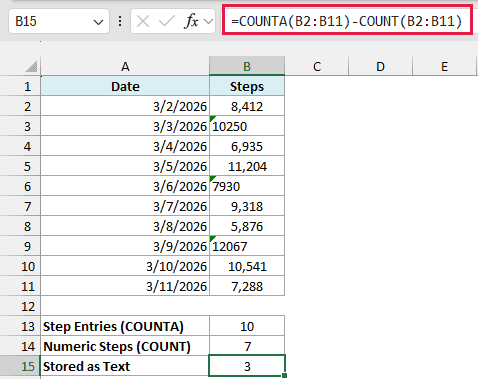This screenshot has width=478, height=379.
Task: Click the steps cell showing 11,204
Action: click(247, 166)
